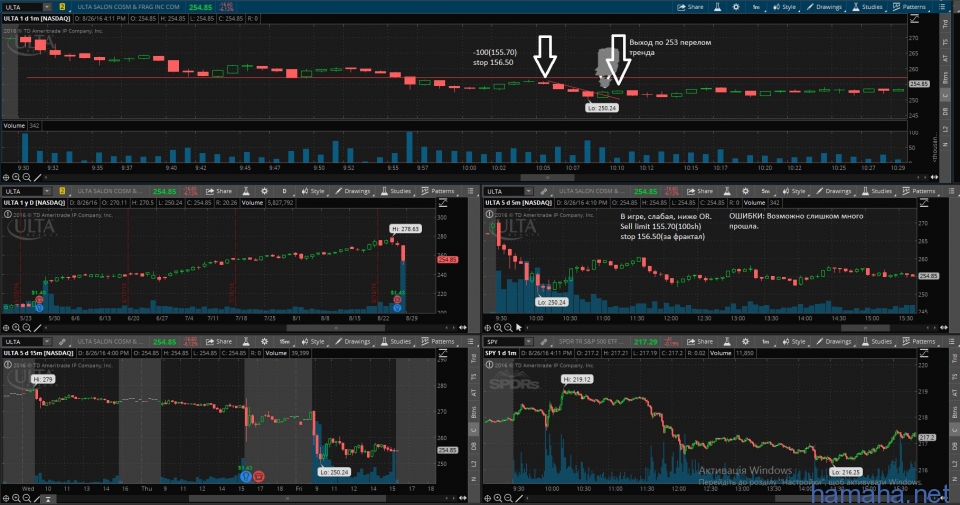Open the list menu icon of top chart
Screen dimensions: 960x505
point(942,7)
